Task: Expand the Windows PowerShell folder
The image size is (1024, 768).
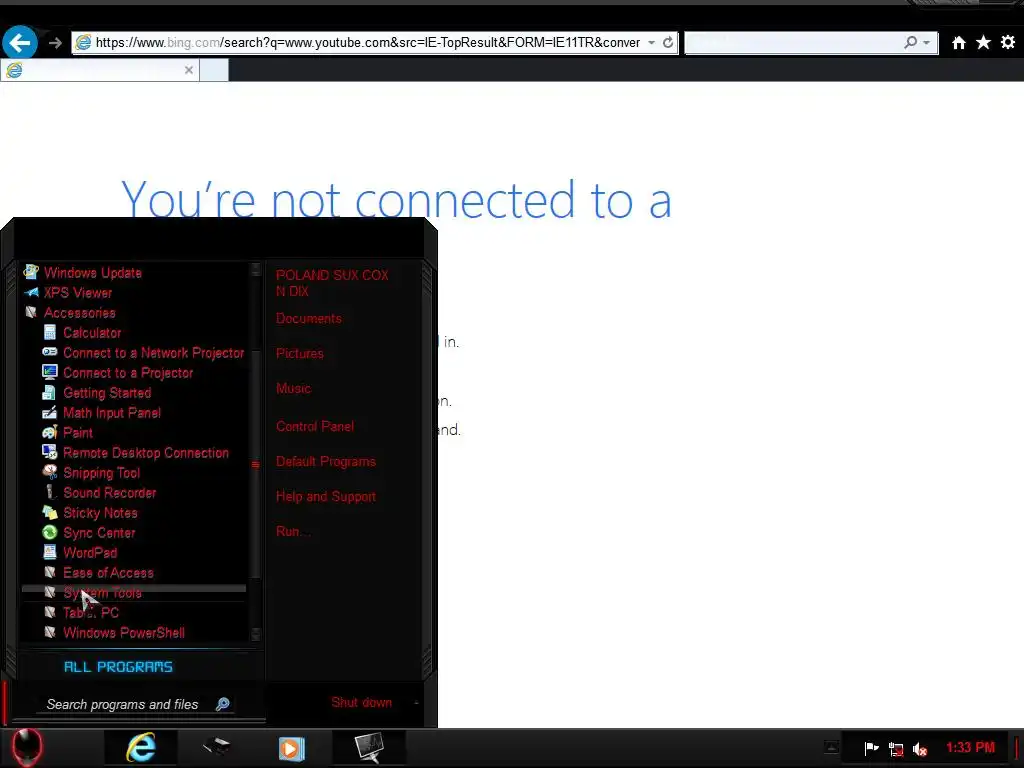Action: click(123, 633)
